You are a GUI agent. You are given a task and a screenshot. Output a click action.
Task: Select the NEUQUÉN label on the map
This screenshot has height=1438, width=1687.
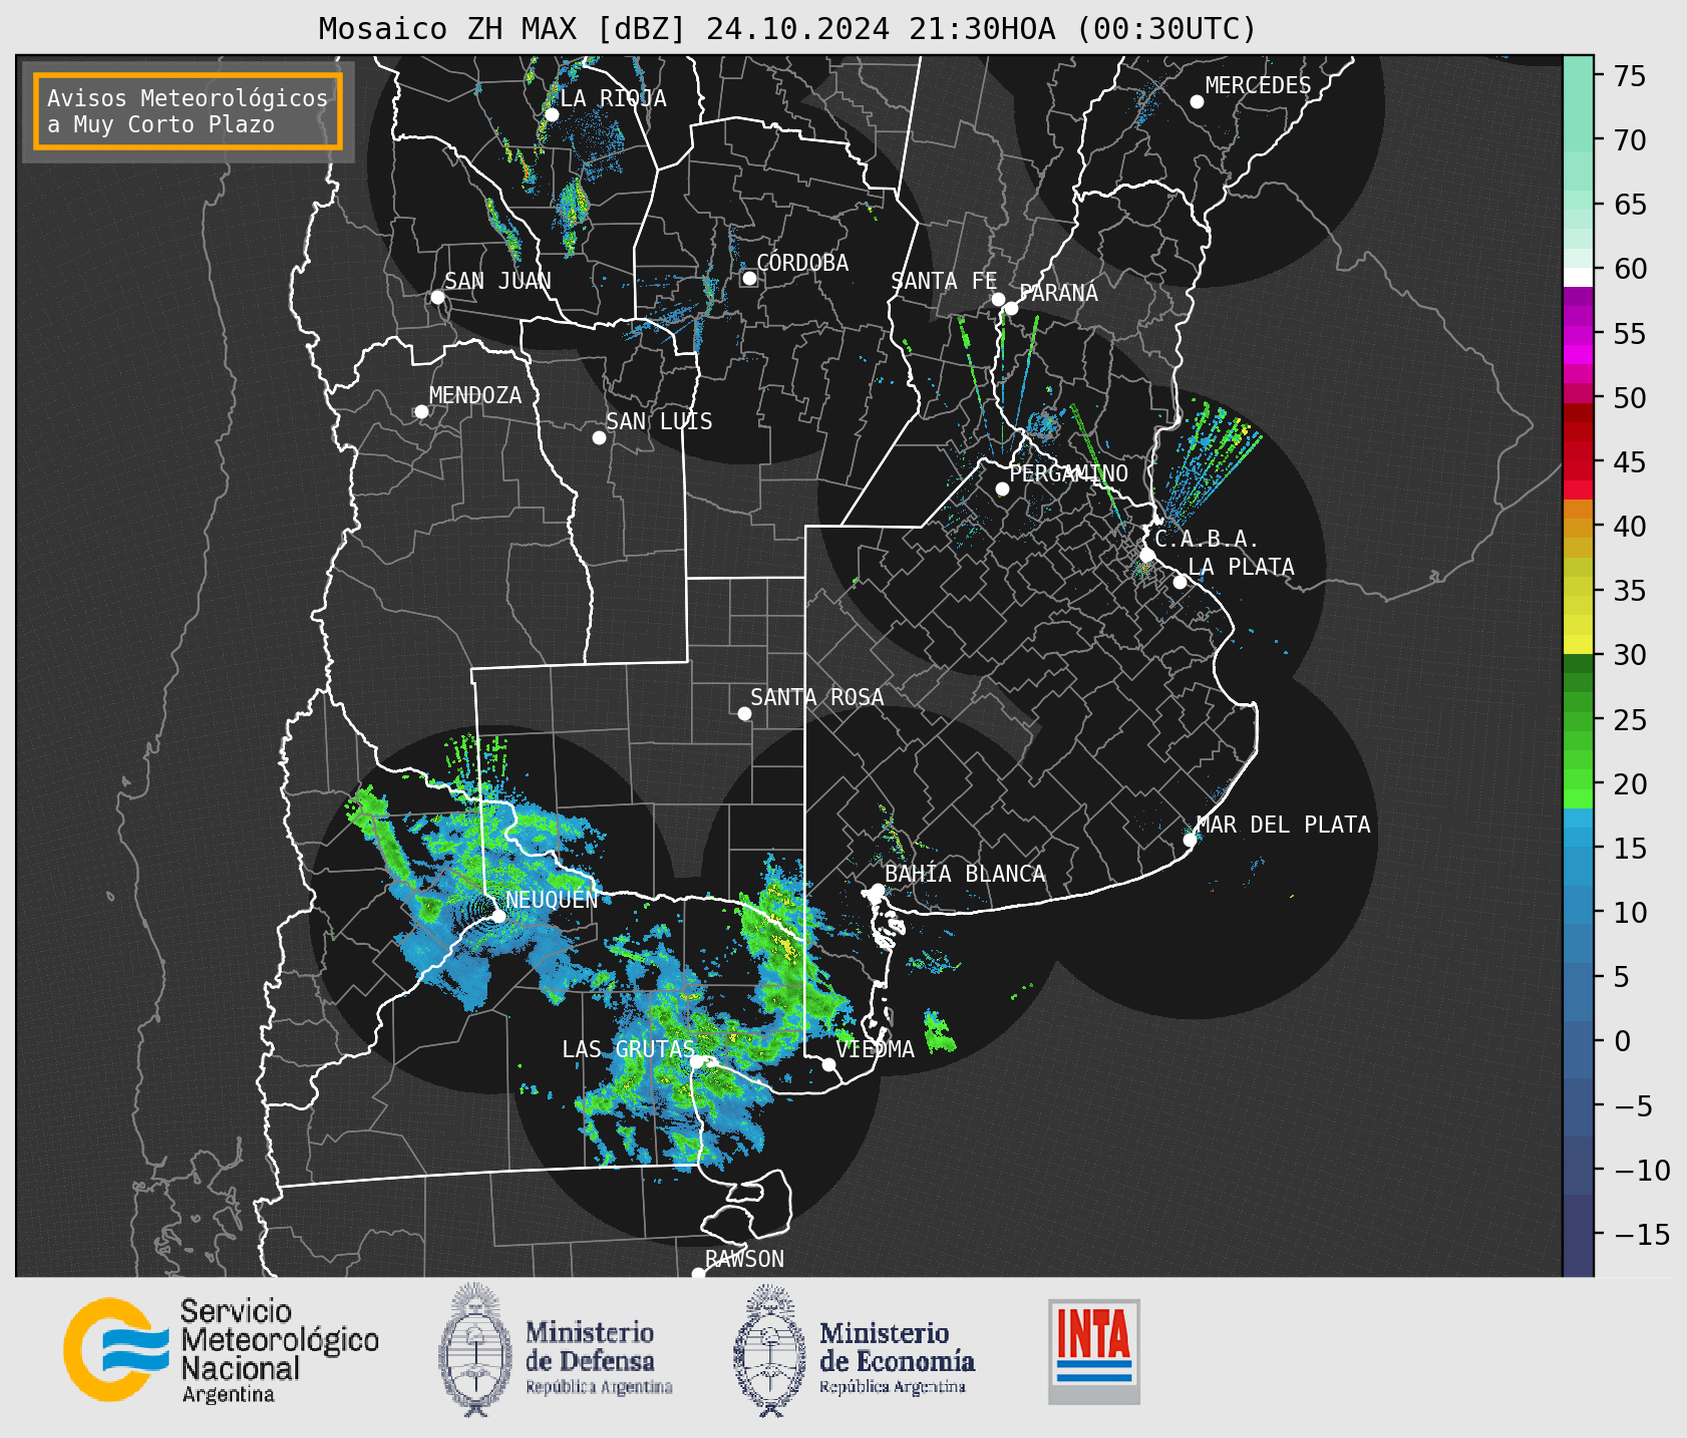[x=552, y=899]
